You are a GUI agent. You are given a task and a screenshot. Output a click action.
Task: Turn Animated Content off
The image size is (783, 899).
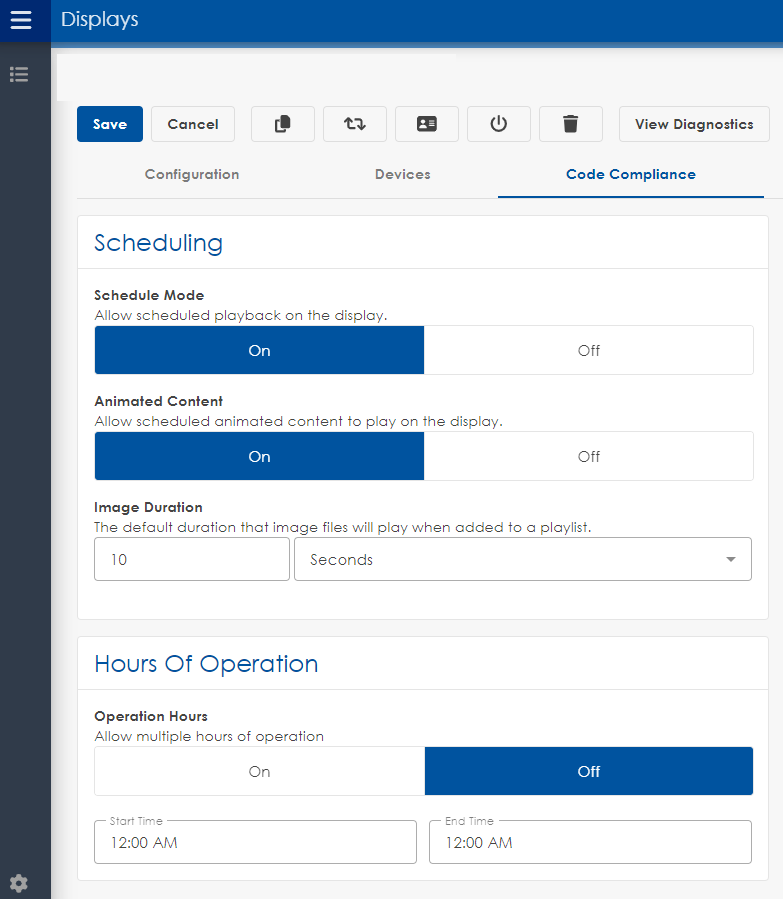point(588,457)
